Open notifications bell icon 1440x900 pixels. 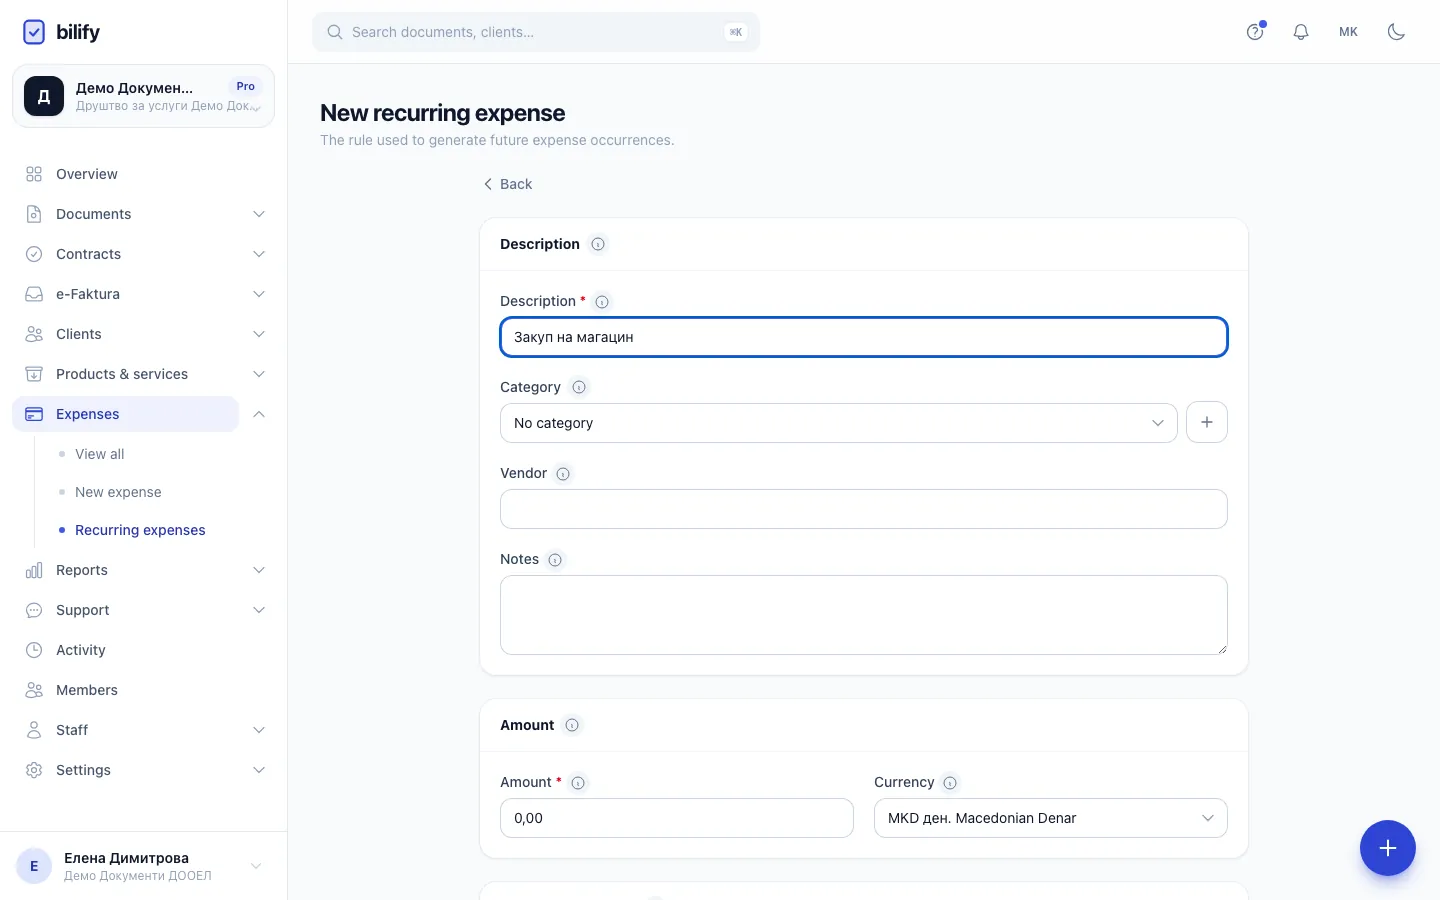pyautogui.click(x=1301, y=32)
